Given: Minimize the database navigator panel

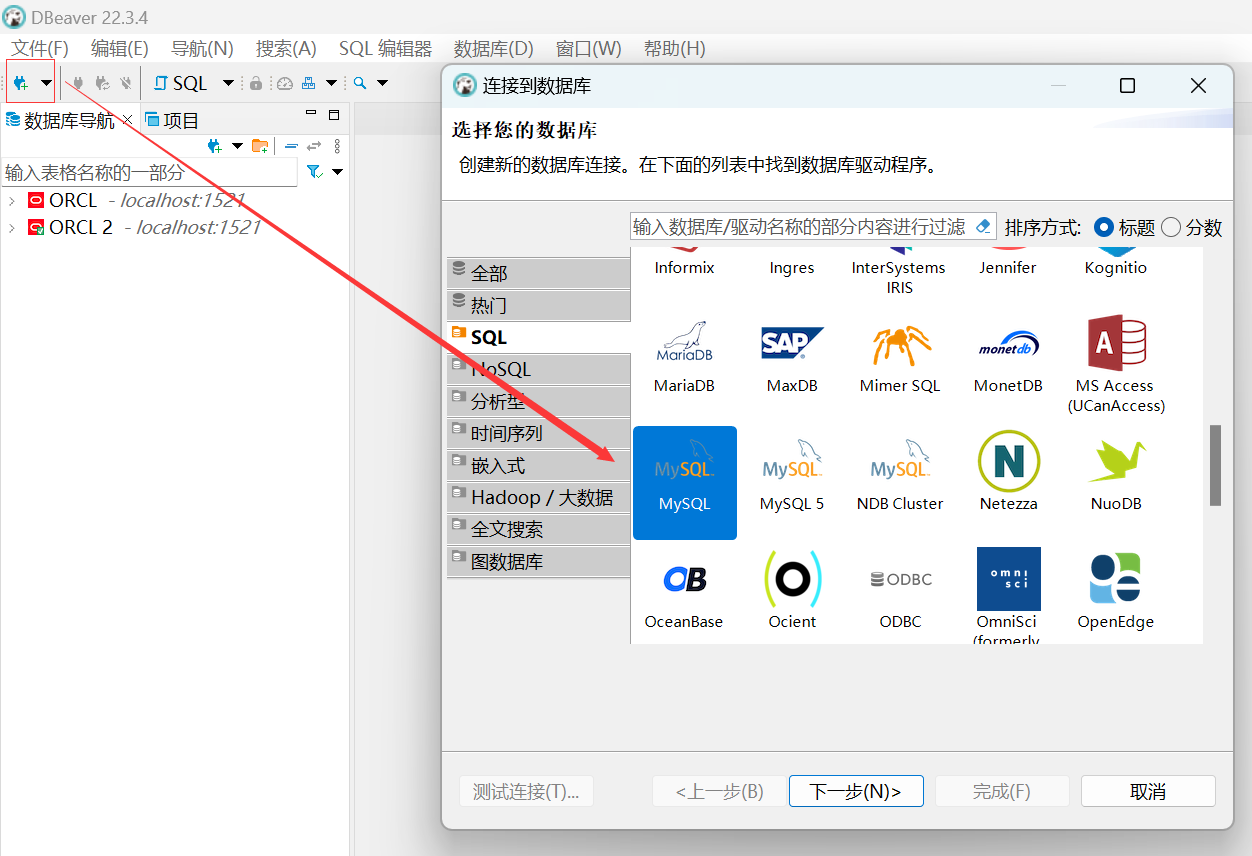Looking at the screenshot, I should (311, 113).
